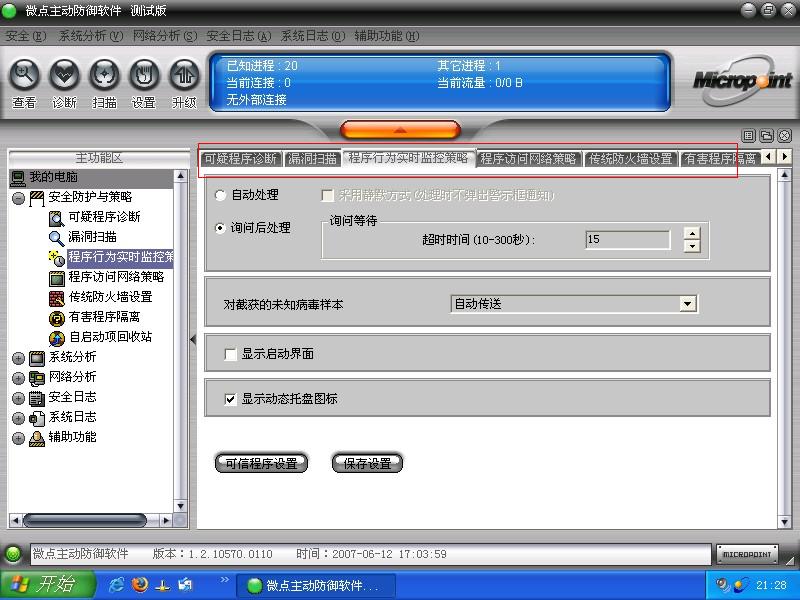Open 传统防火墙设置 in the sidebar tree
800x600 pixels.
coord(110,296)
